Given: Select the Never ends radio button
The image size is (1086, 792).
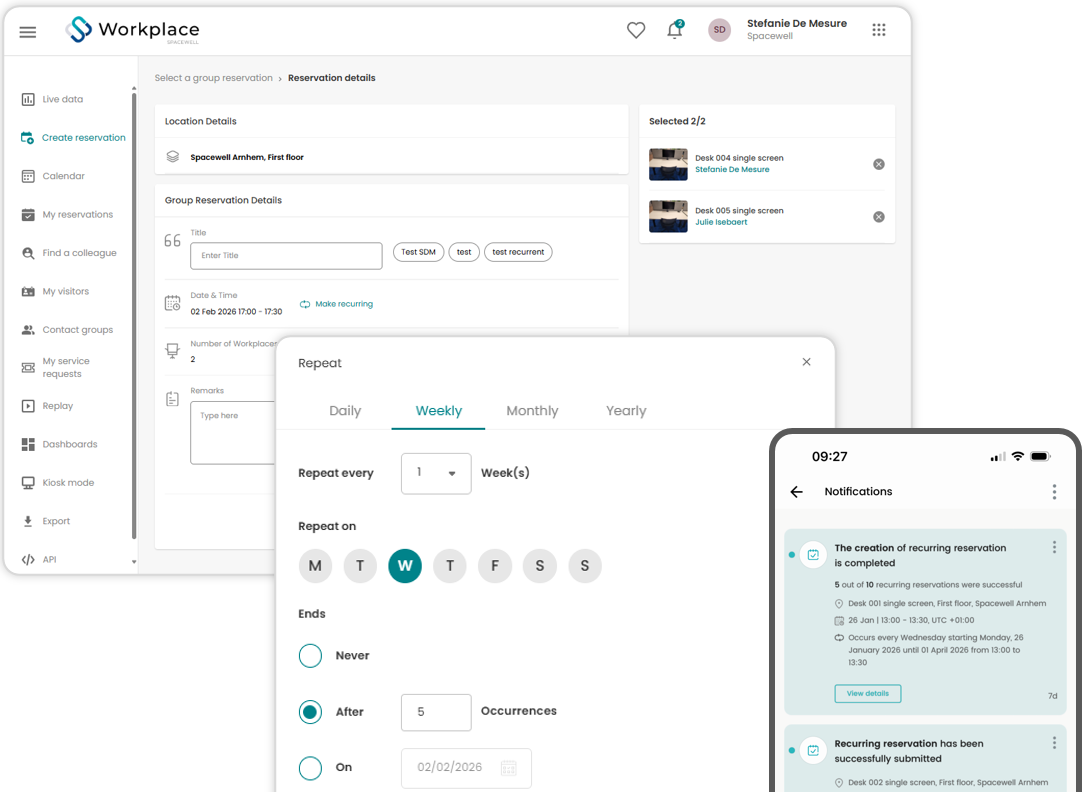Looking at the screenshot, I should coord(310,656).
